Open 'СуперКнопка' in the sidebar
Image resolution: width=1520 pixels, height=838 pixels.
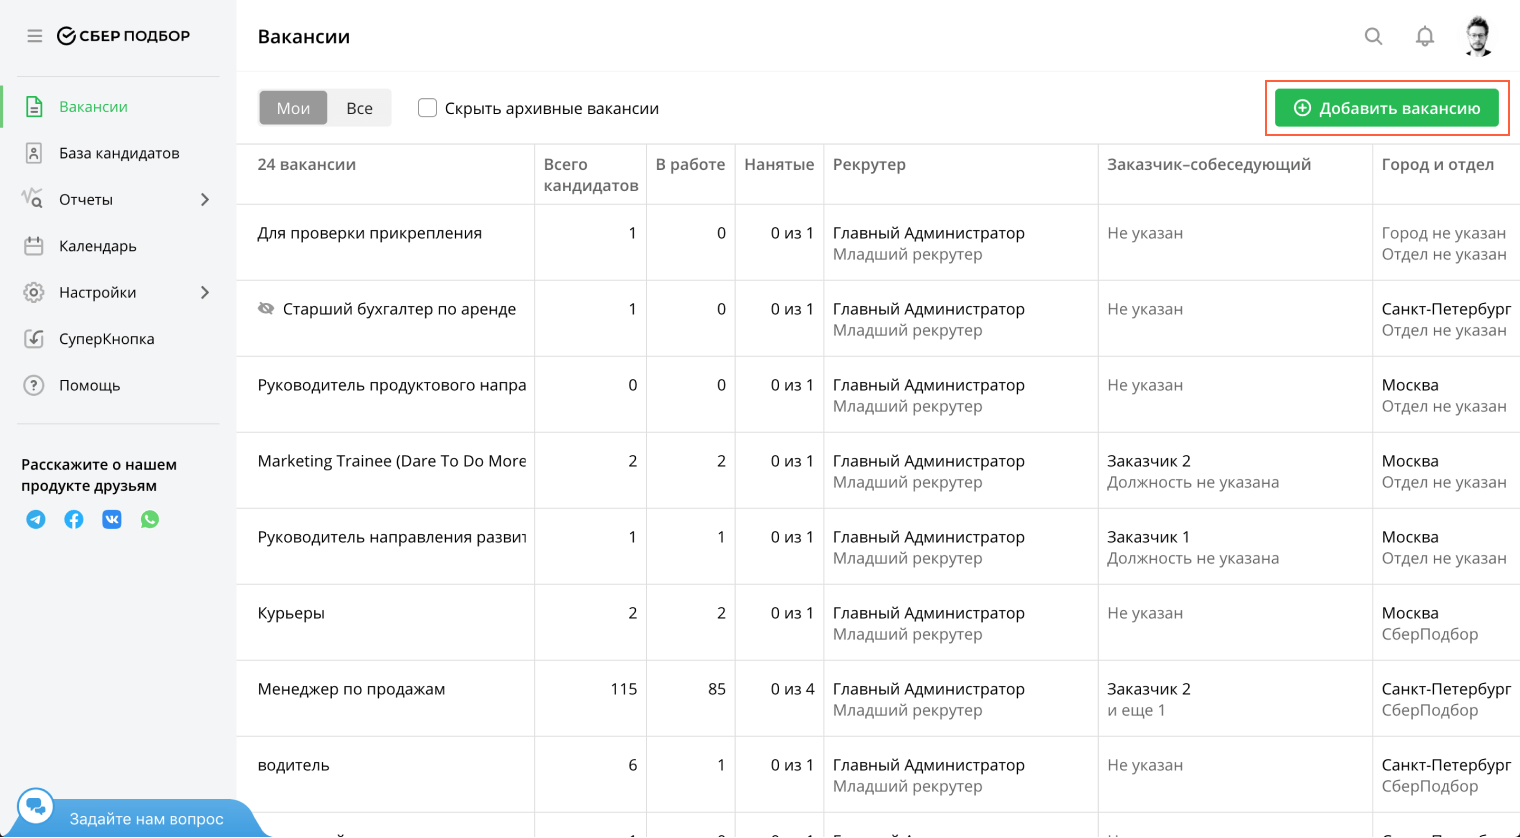point(106,339)
